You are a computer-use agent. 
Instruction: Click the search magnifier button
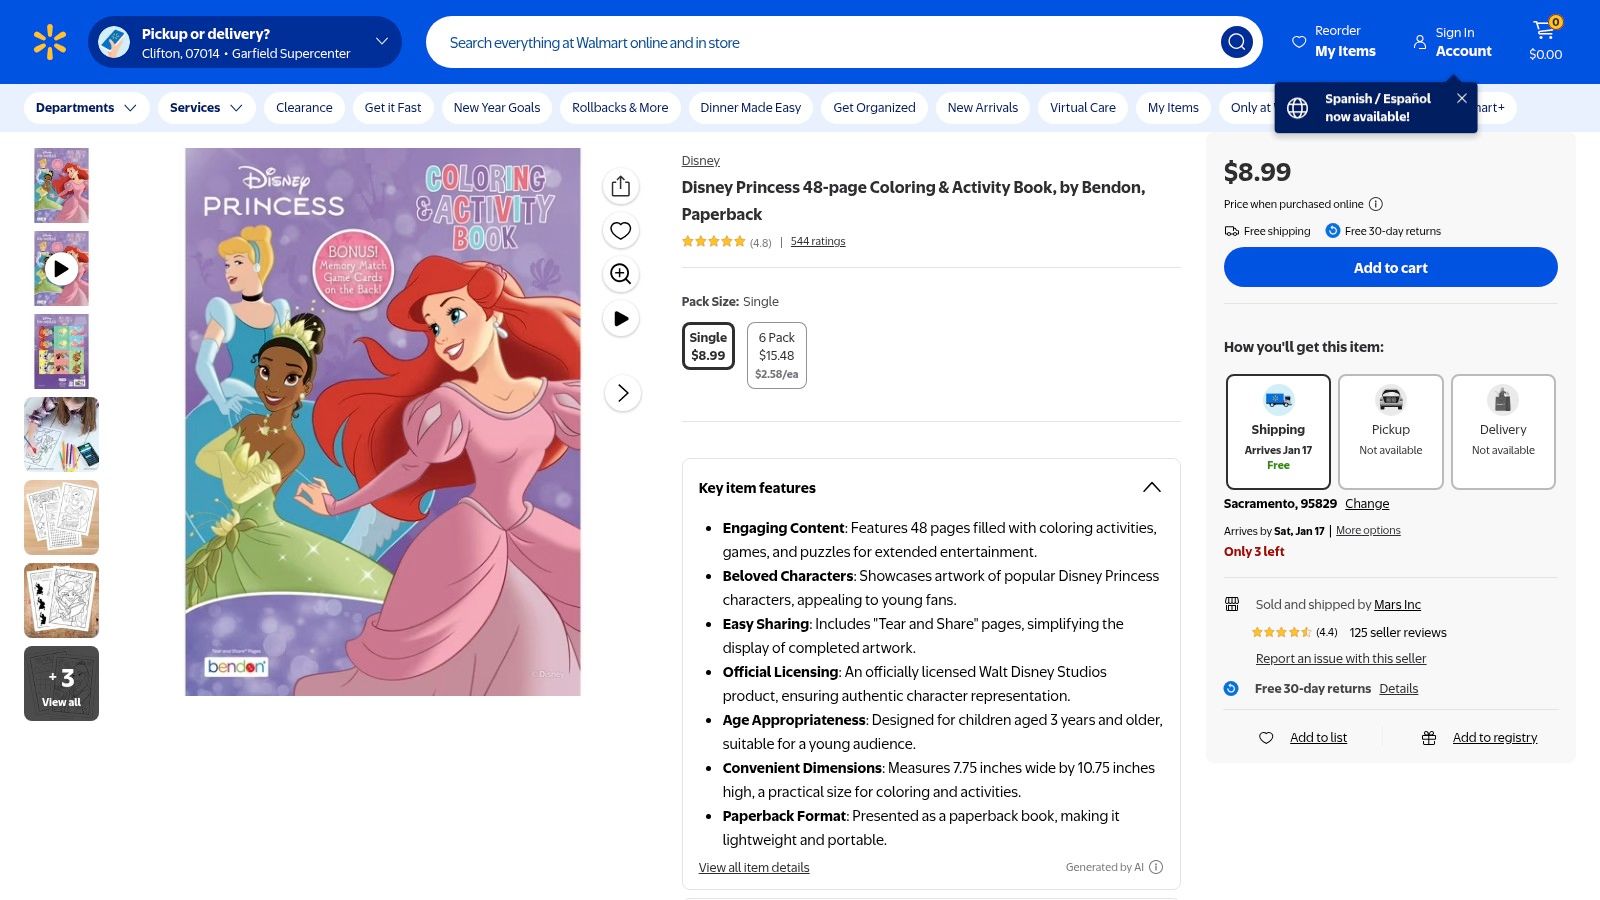pos(1236,42)
